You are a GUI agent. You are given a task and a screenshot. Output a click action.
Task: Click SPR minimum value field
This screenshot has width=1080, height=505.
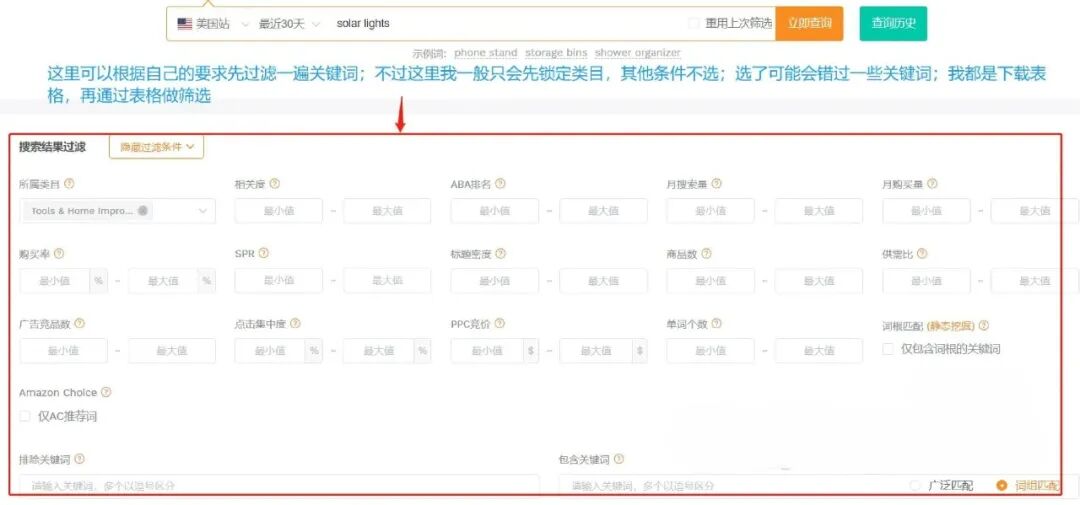pyautogui.click(x=278, y=280)
